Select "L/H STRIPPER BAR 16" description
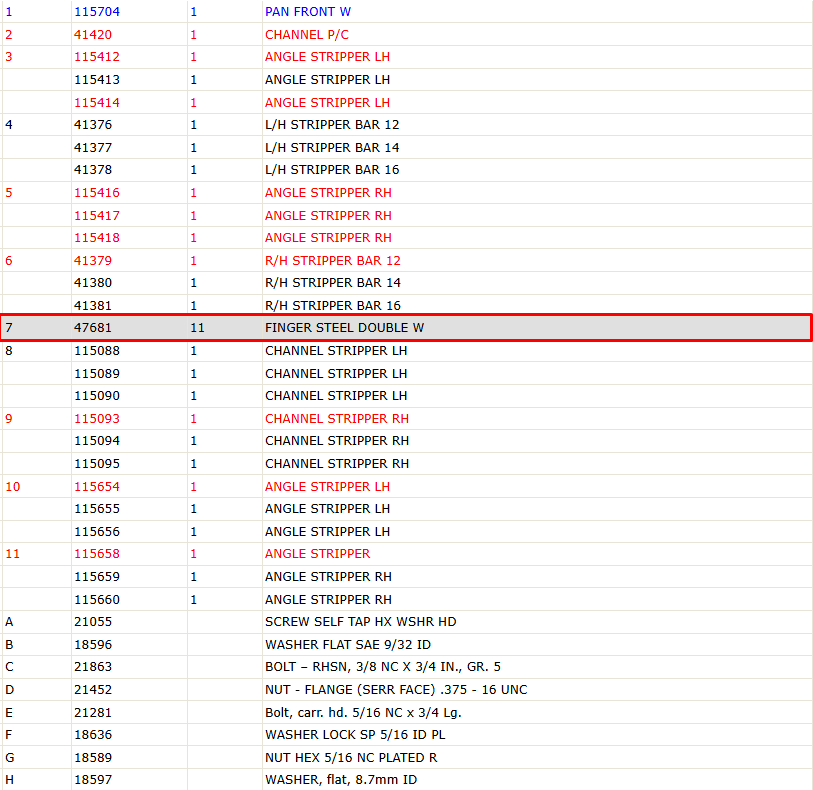The height and width of the screenshot is (790, 813). (x=332, y=170)
